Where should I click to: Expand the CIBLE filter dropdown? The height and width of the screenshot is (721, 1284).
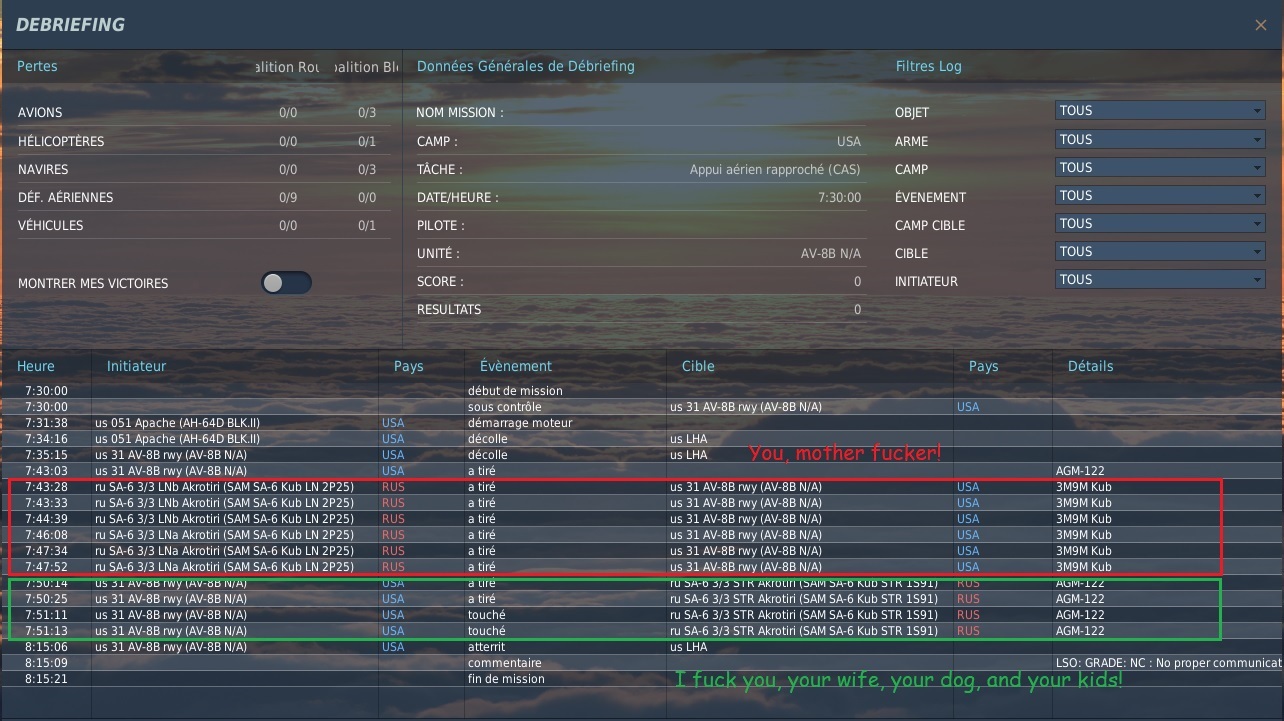[1160, 252]
